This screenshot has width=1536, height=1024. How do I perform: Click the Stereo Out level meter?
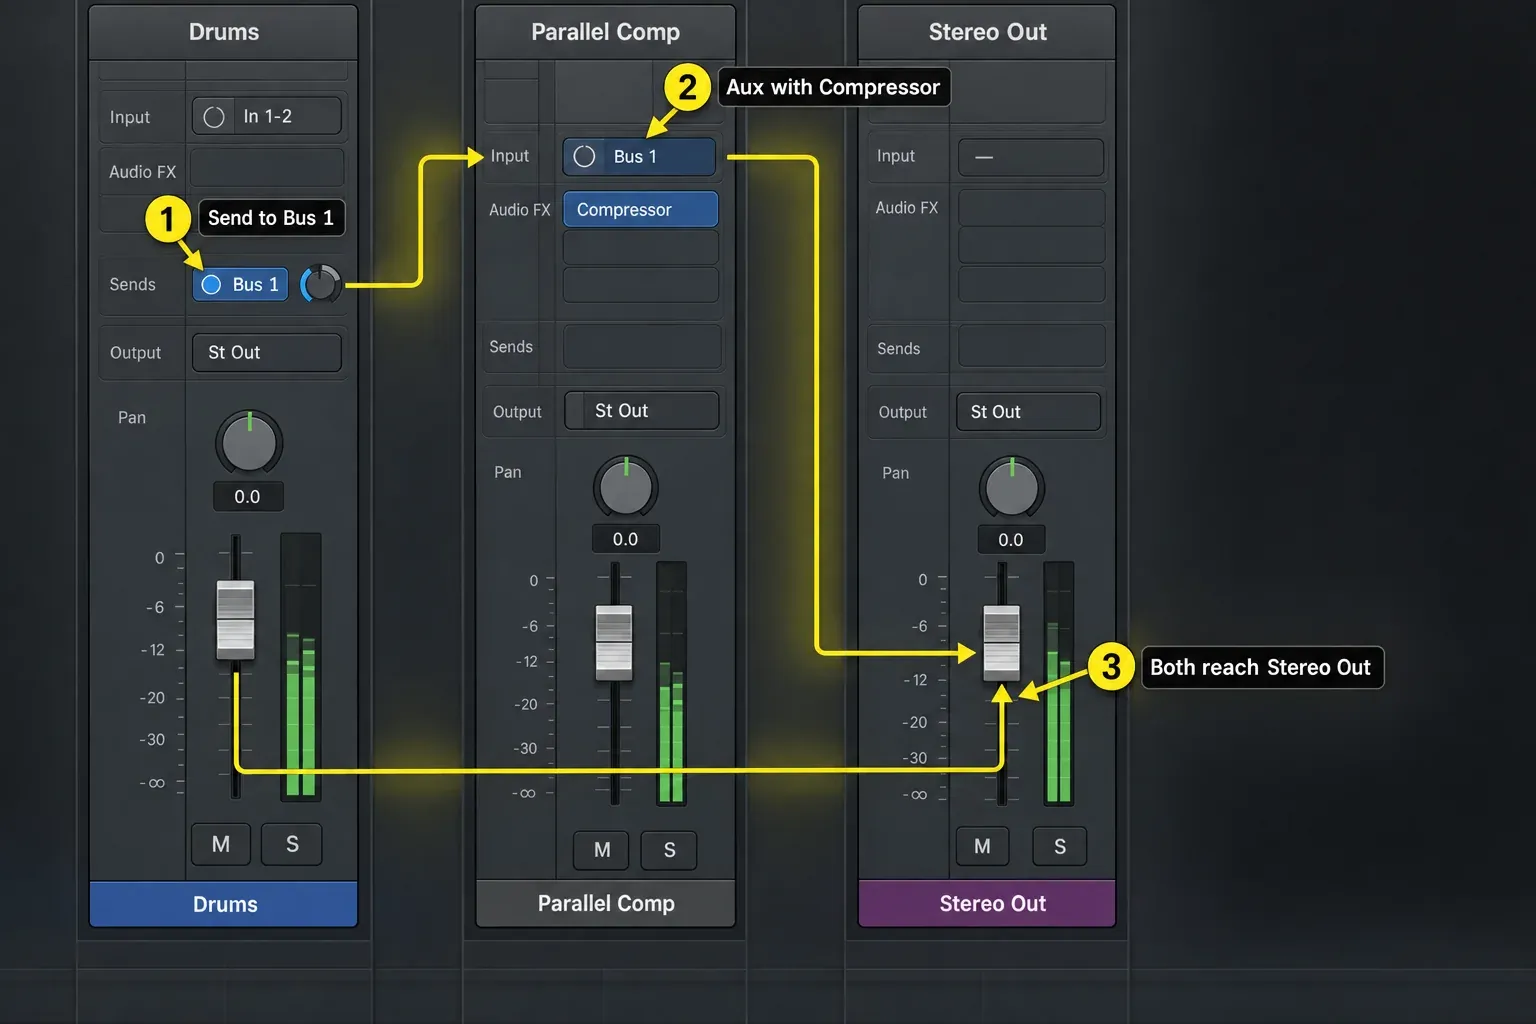coord(1058,683)
